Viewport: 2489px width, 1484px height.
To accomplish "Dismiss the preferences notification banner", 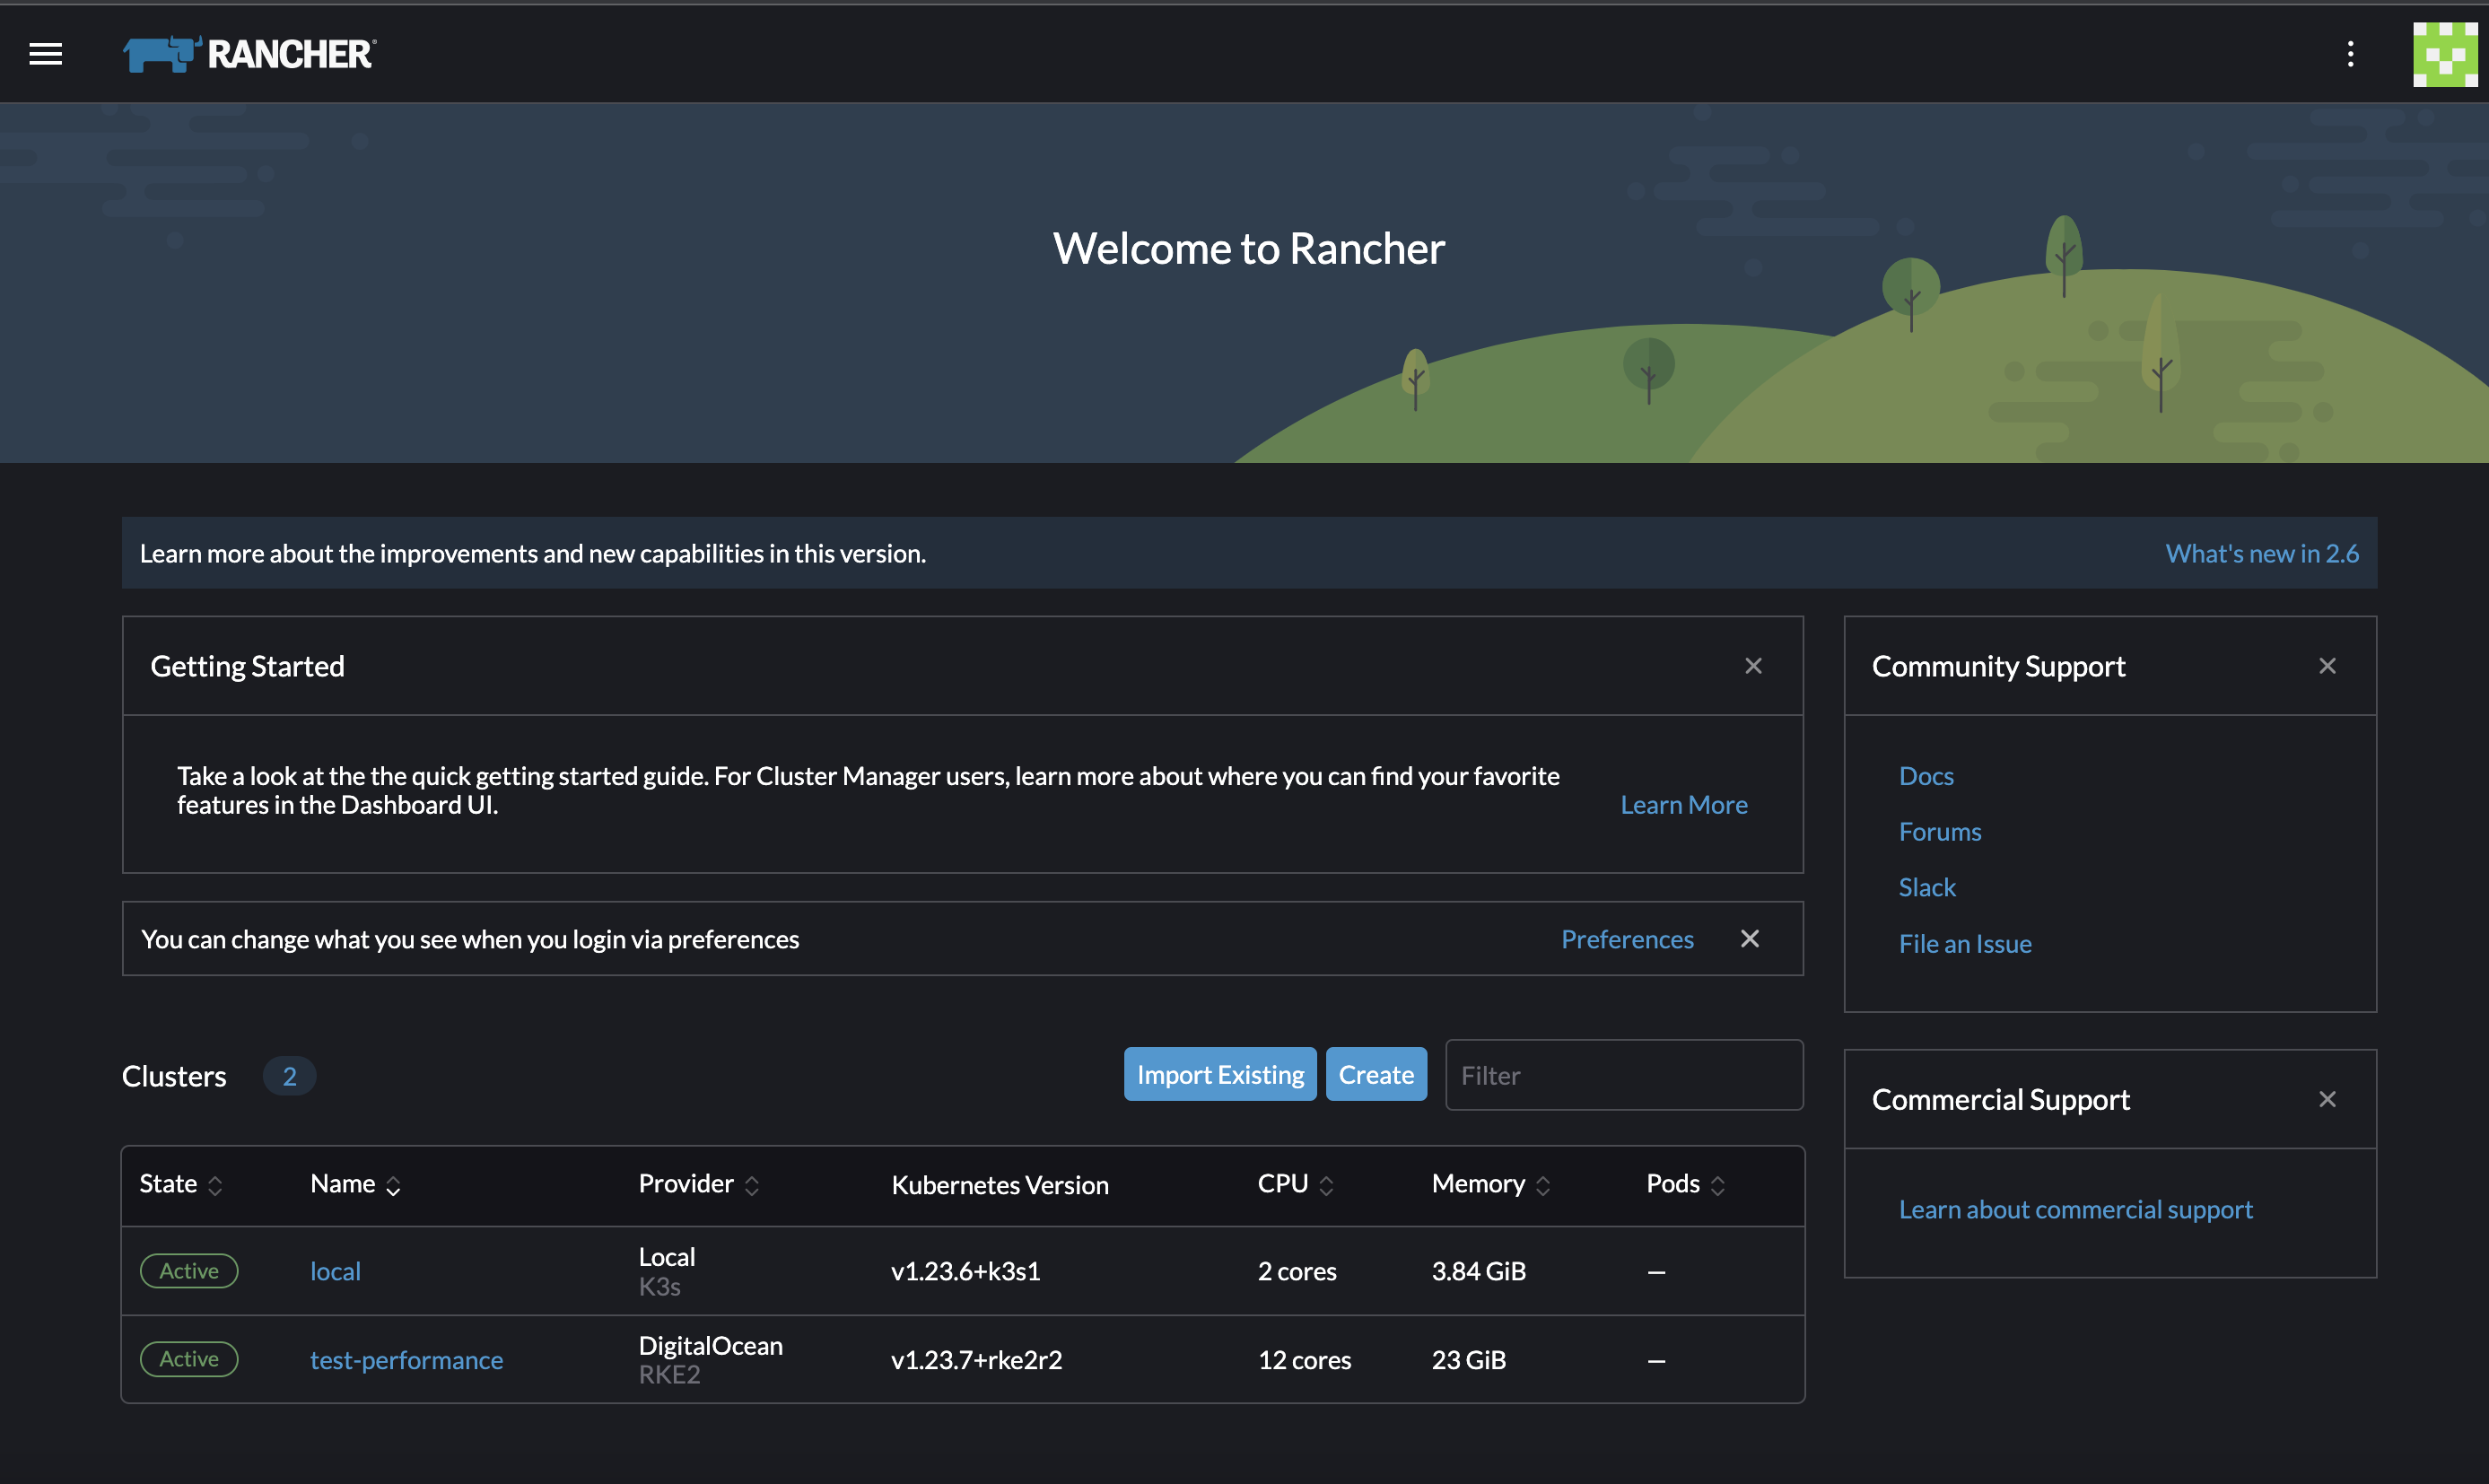I will (1749, 938).
